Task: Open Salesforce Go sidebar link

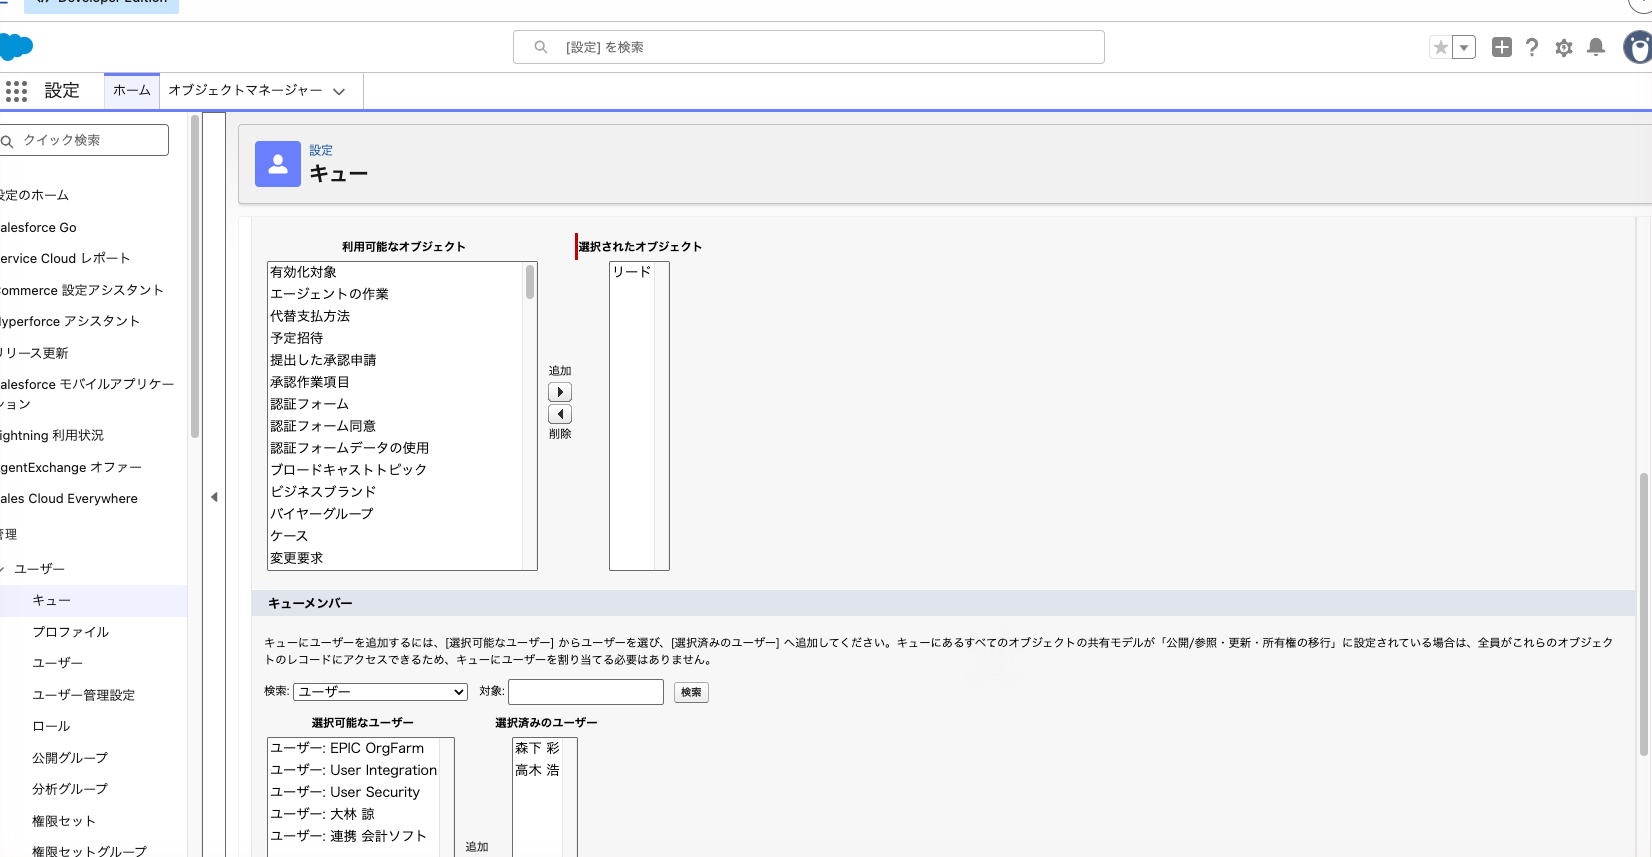Action: [x=38, y=227]
